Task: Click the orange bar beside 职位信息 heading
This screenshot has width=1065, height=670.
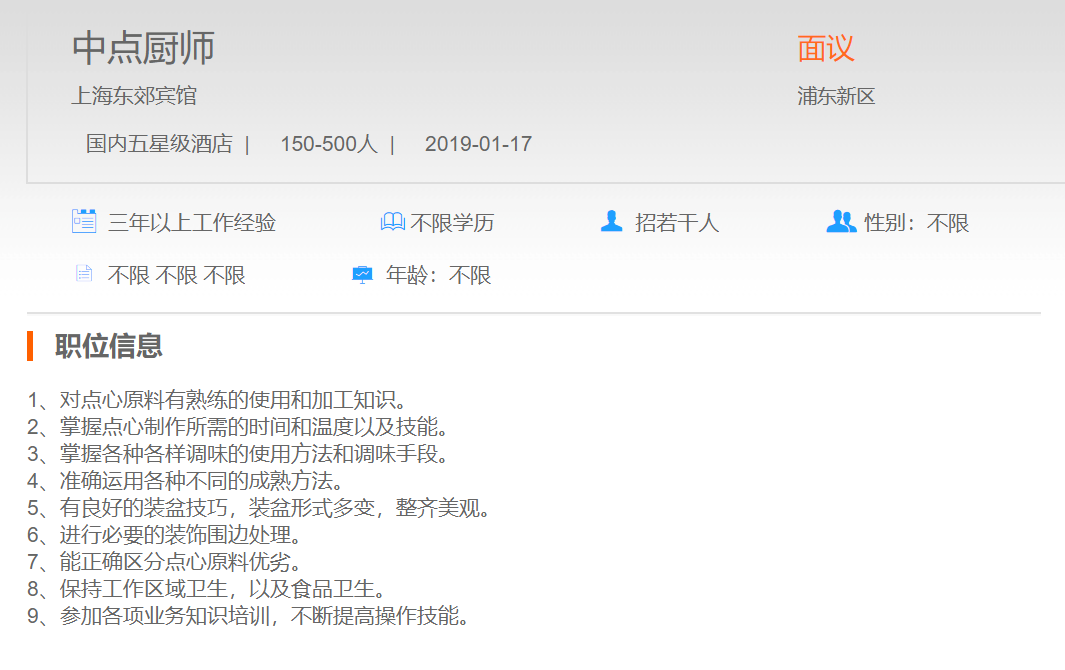Action: click(30, 346)
